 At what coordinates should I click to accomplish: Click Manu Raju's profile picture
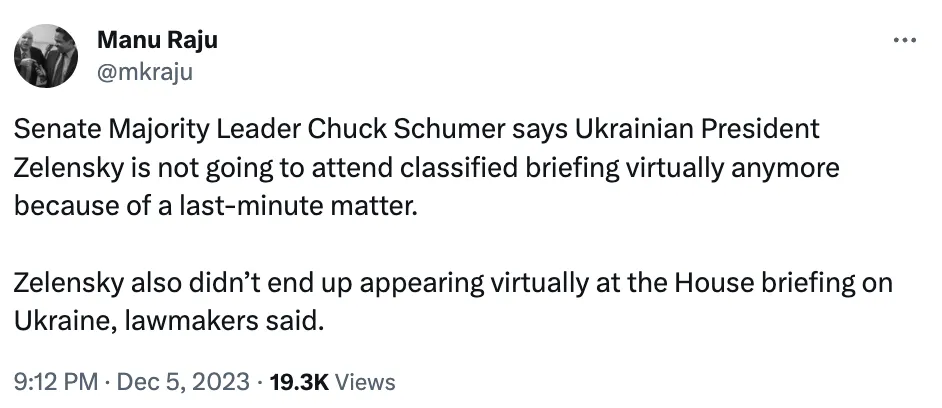tap(46, 54)
